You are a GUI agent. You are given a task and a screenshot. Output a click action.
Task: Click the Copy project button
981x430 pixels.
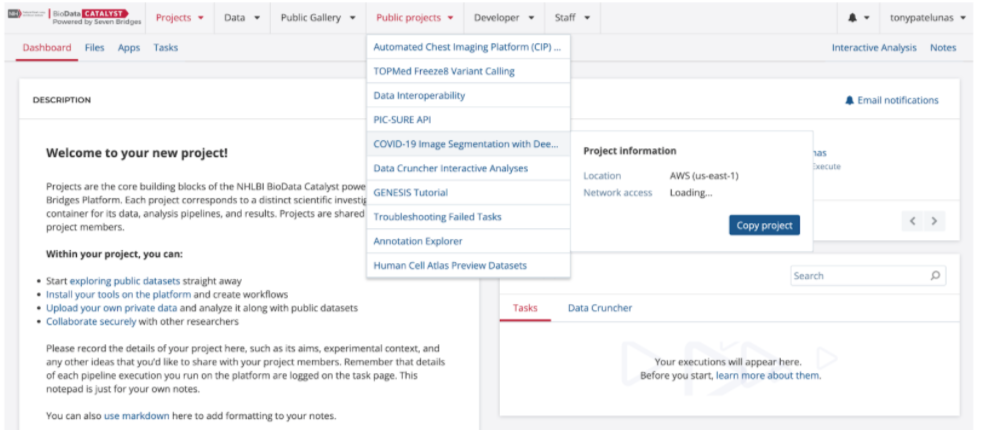764,225
